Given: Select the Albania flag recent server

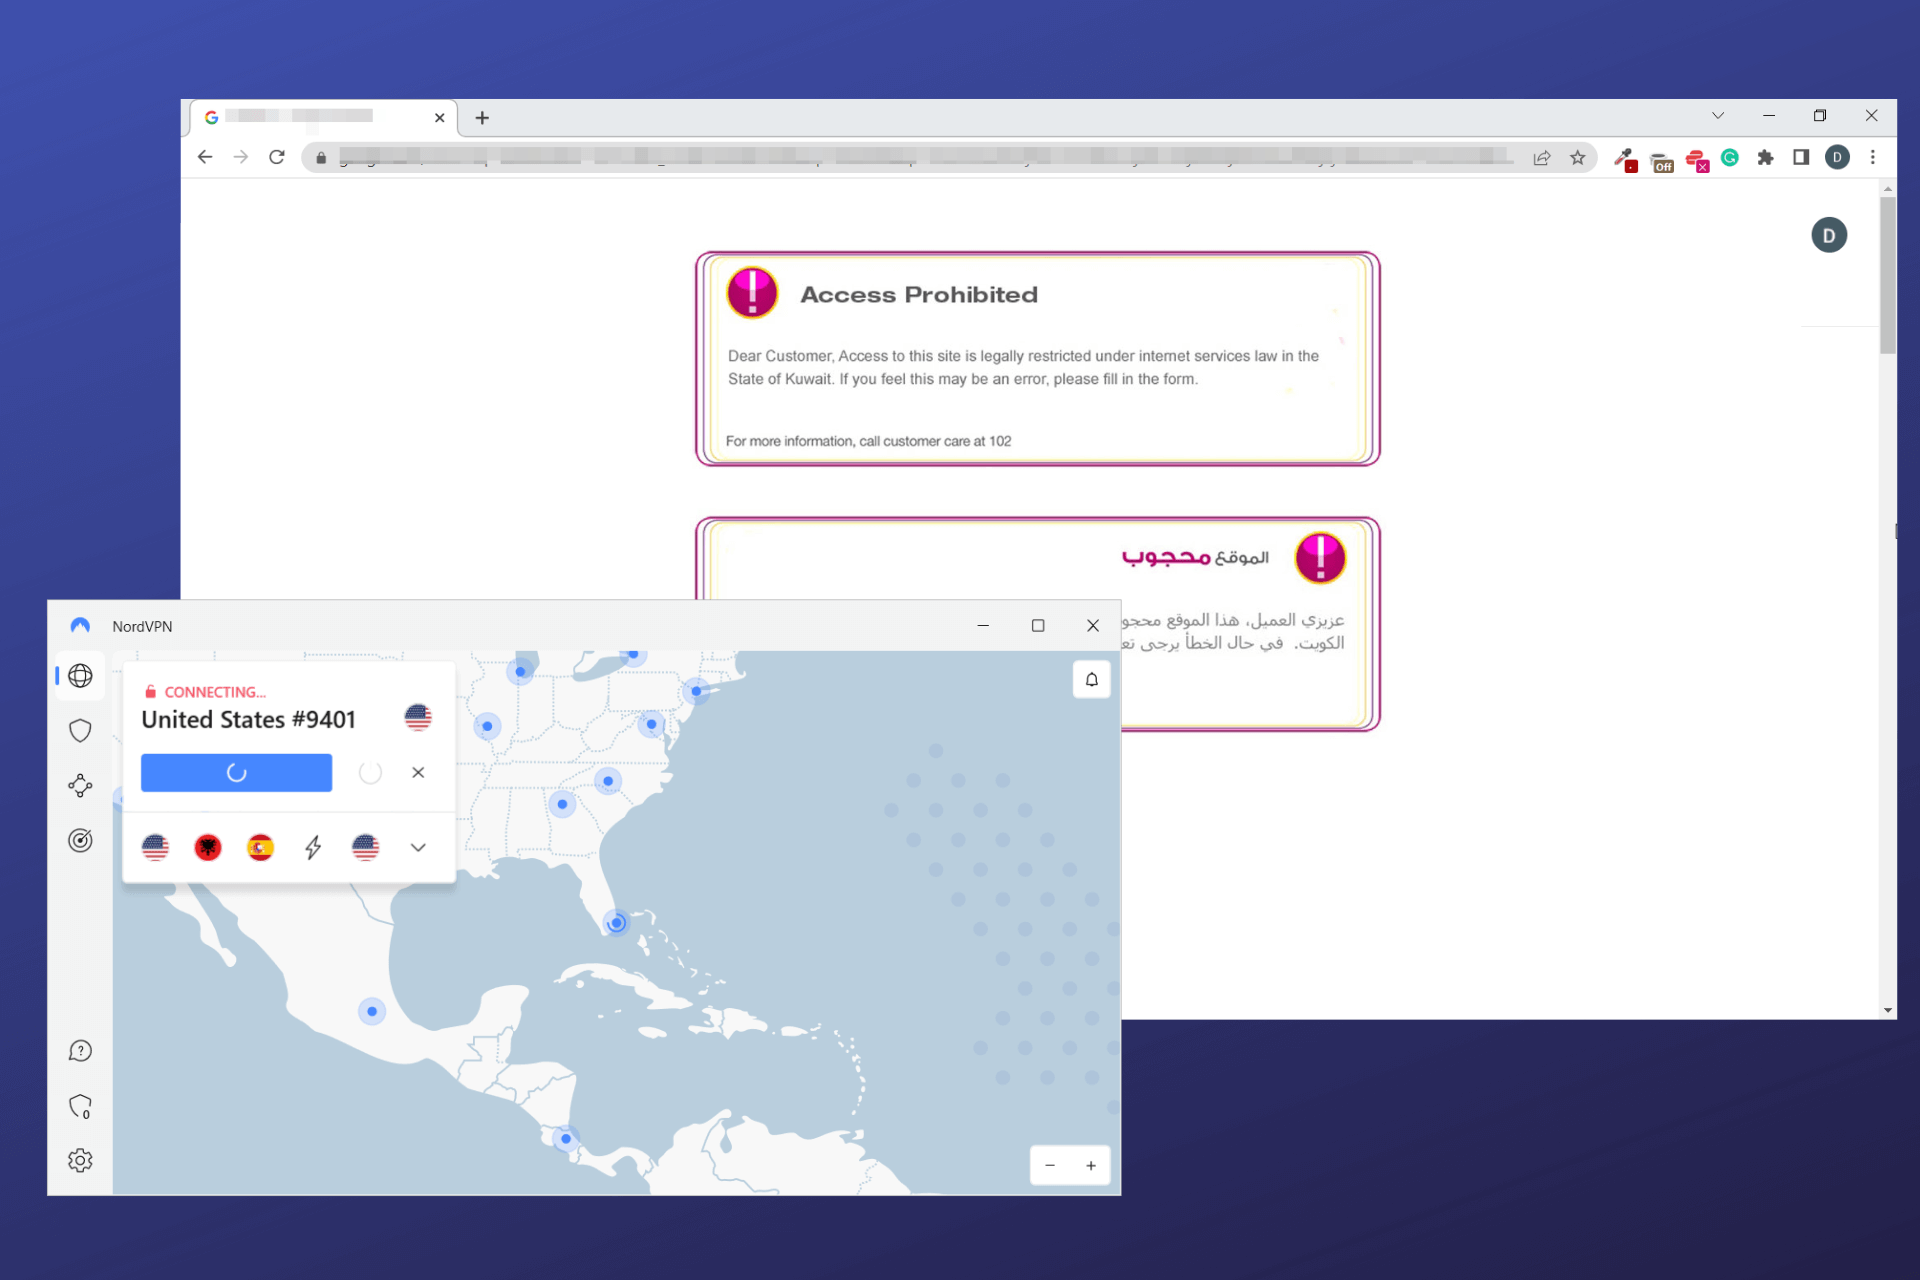Looking at the screenshot, I should pyautogui.click(x=208, y=847).
